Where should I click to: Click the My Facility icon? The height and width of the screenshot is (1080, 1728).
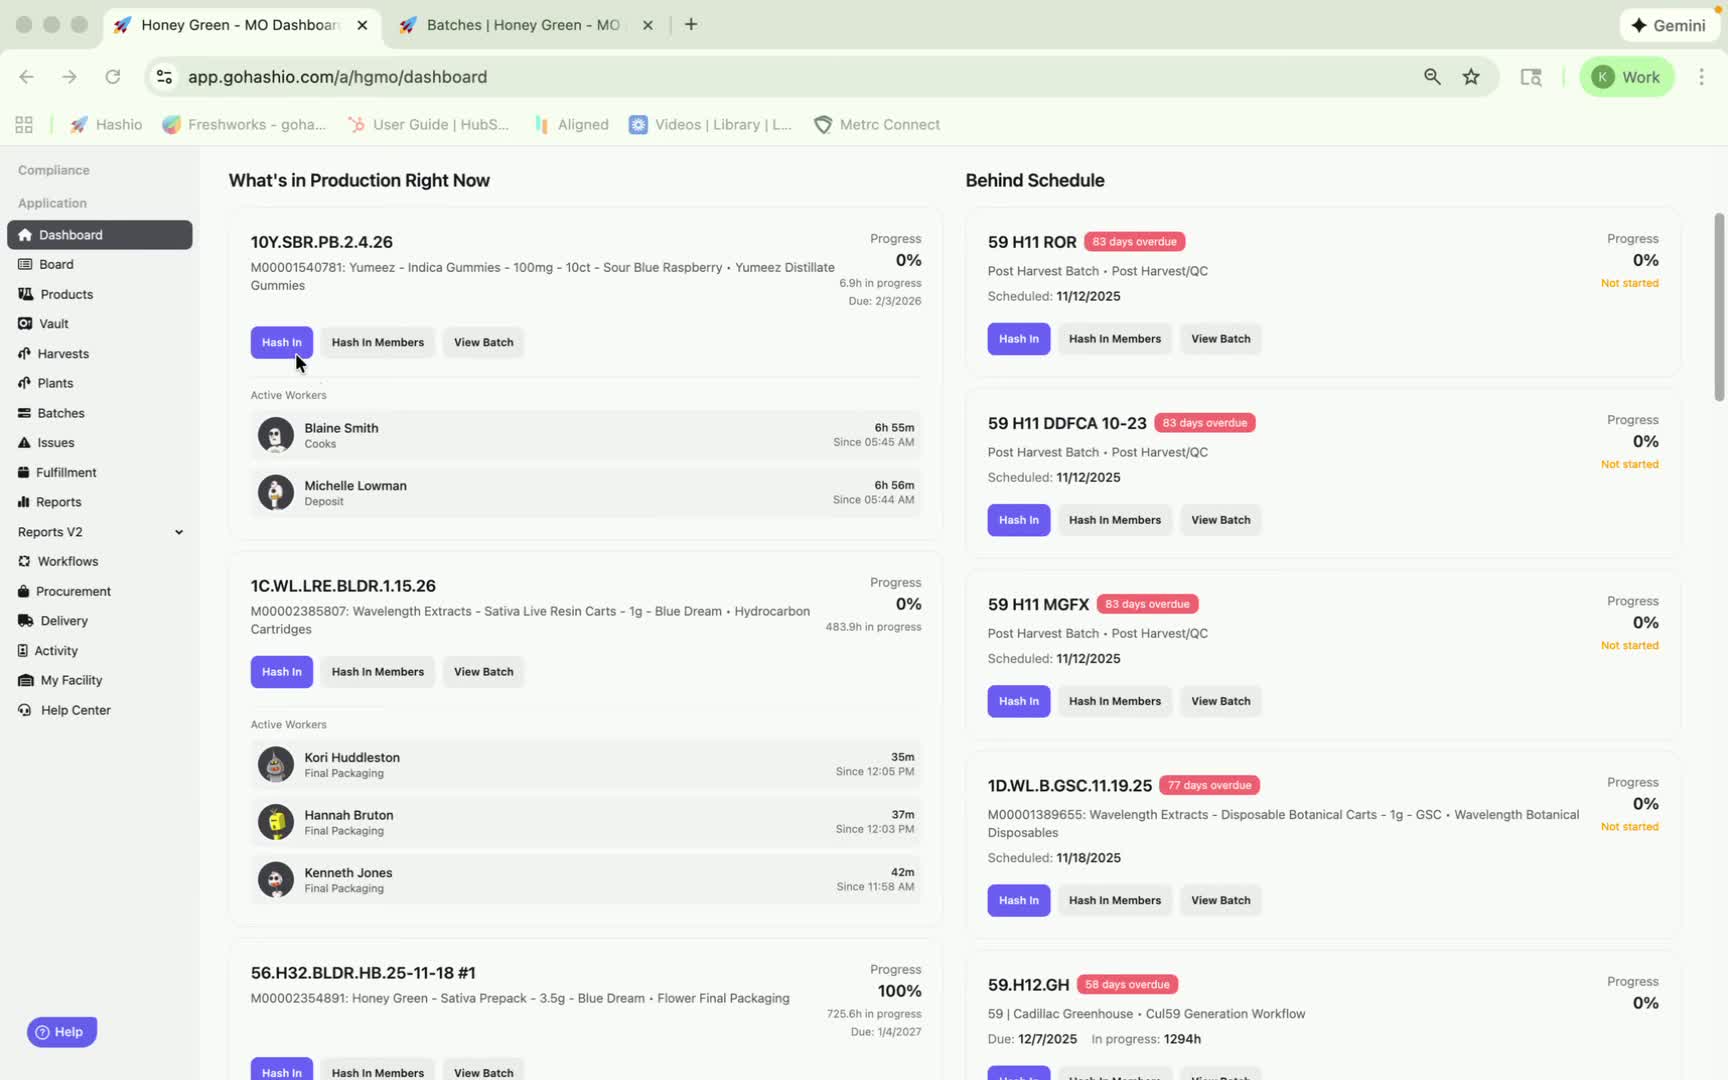coord(25,680)
